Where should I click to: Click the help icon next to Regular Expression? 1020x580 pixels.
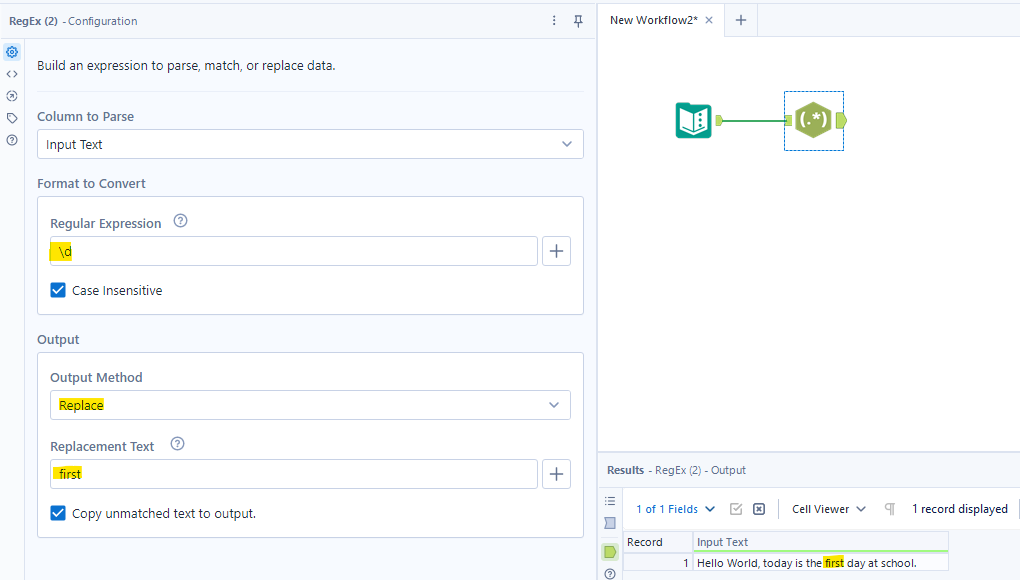pos(180,221)
